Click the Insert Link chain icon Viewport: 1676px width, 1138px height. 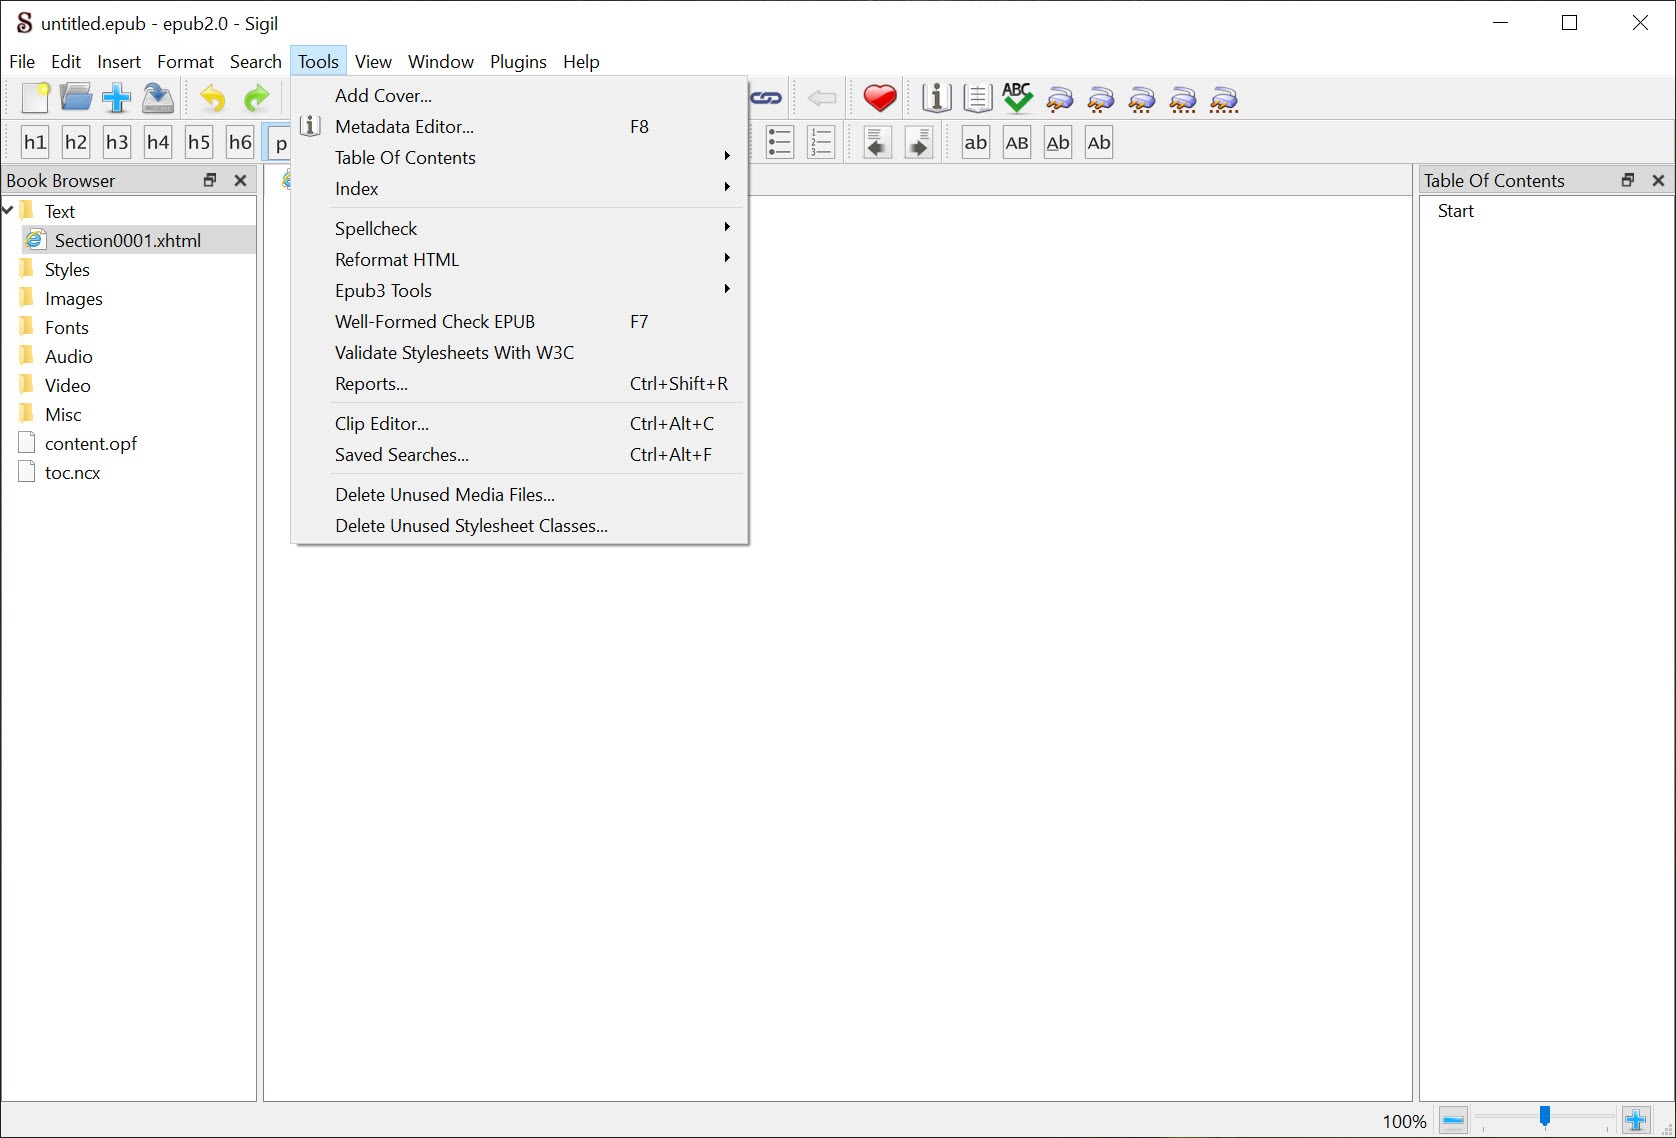click(x=766, y=98)
